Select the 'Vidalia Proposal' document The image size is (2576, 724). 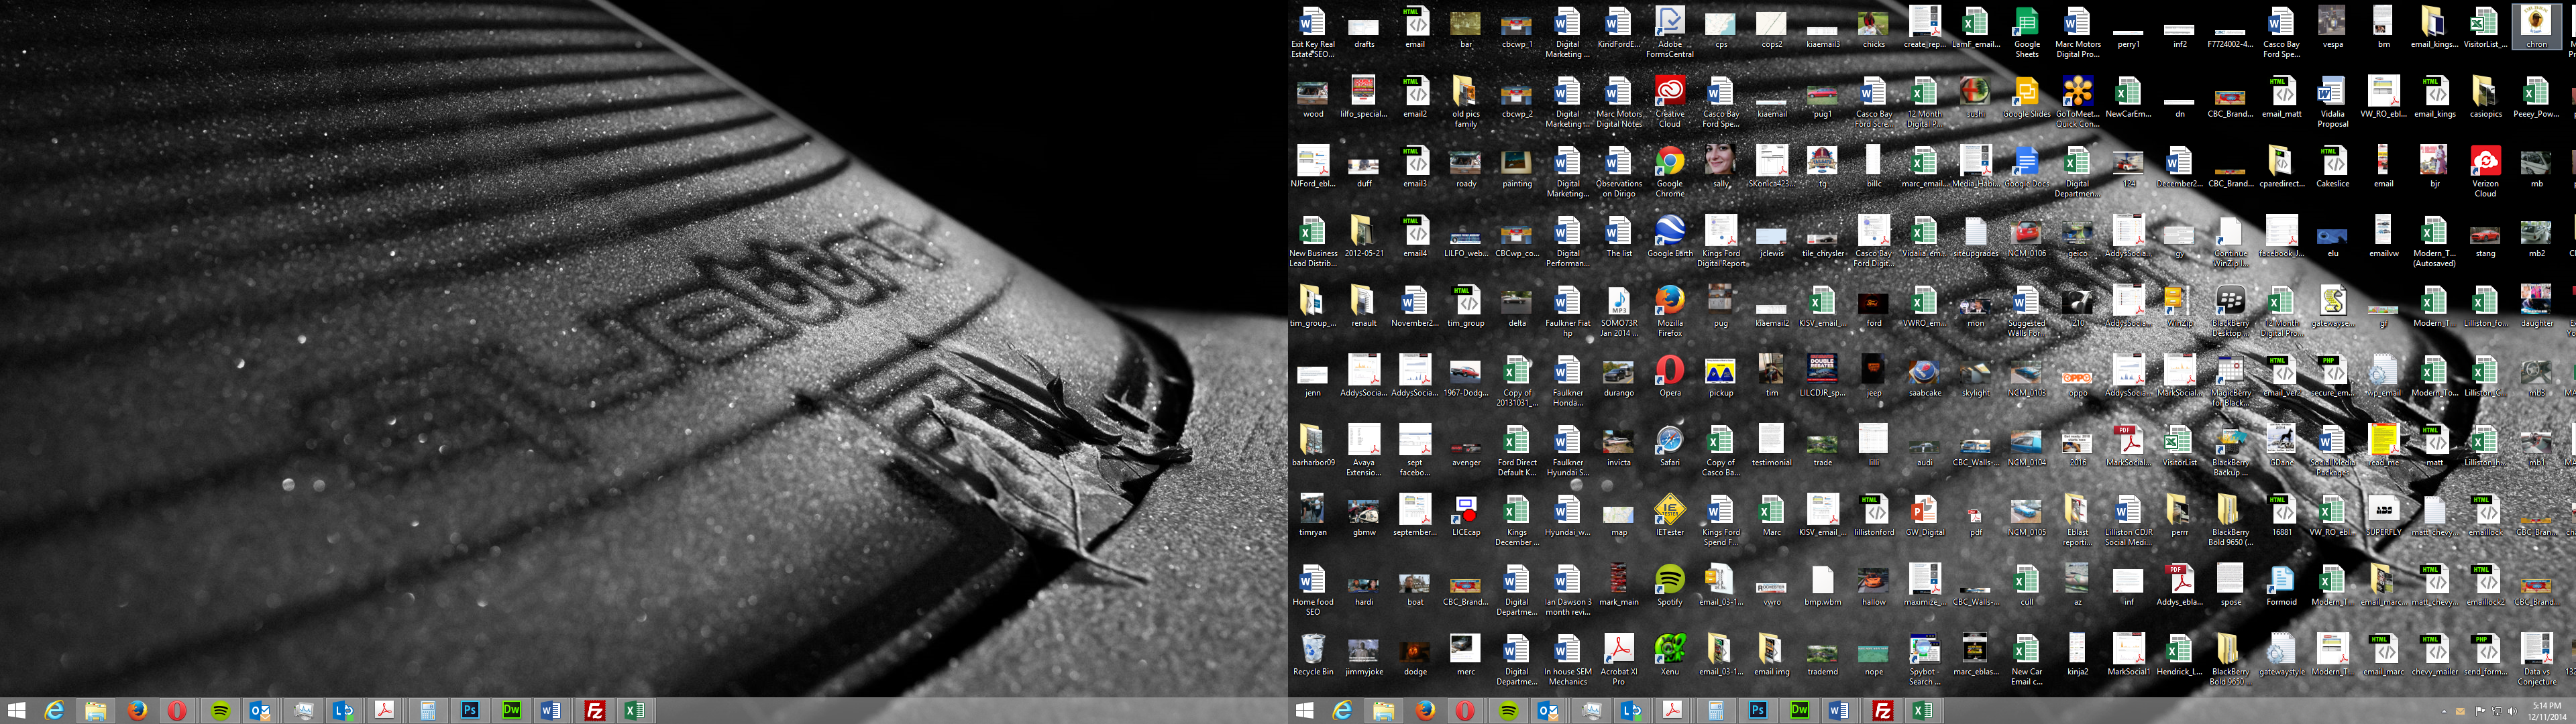coord(2332,102)
